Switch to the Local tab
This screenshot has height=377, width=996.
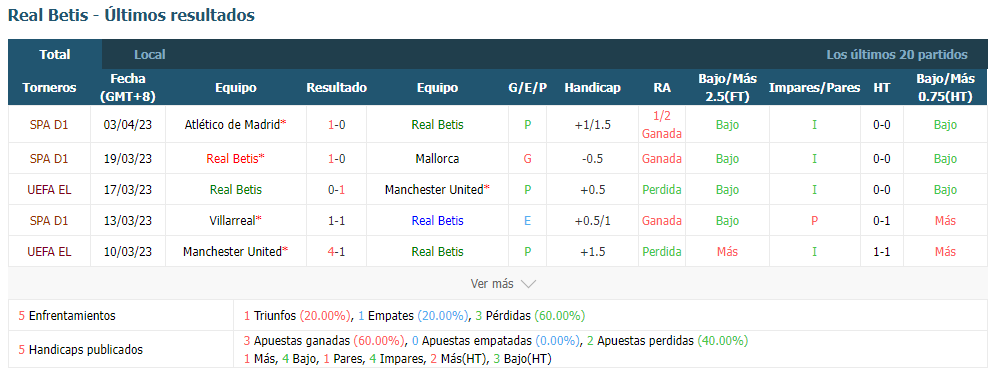150,55
